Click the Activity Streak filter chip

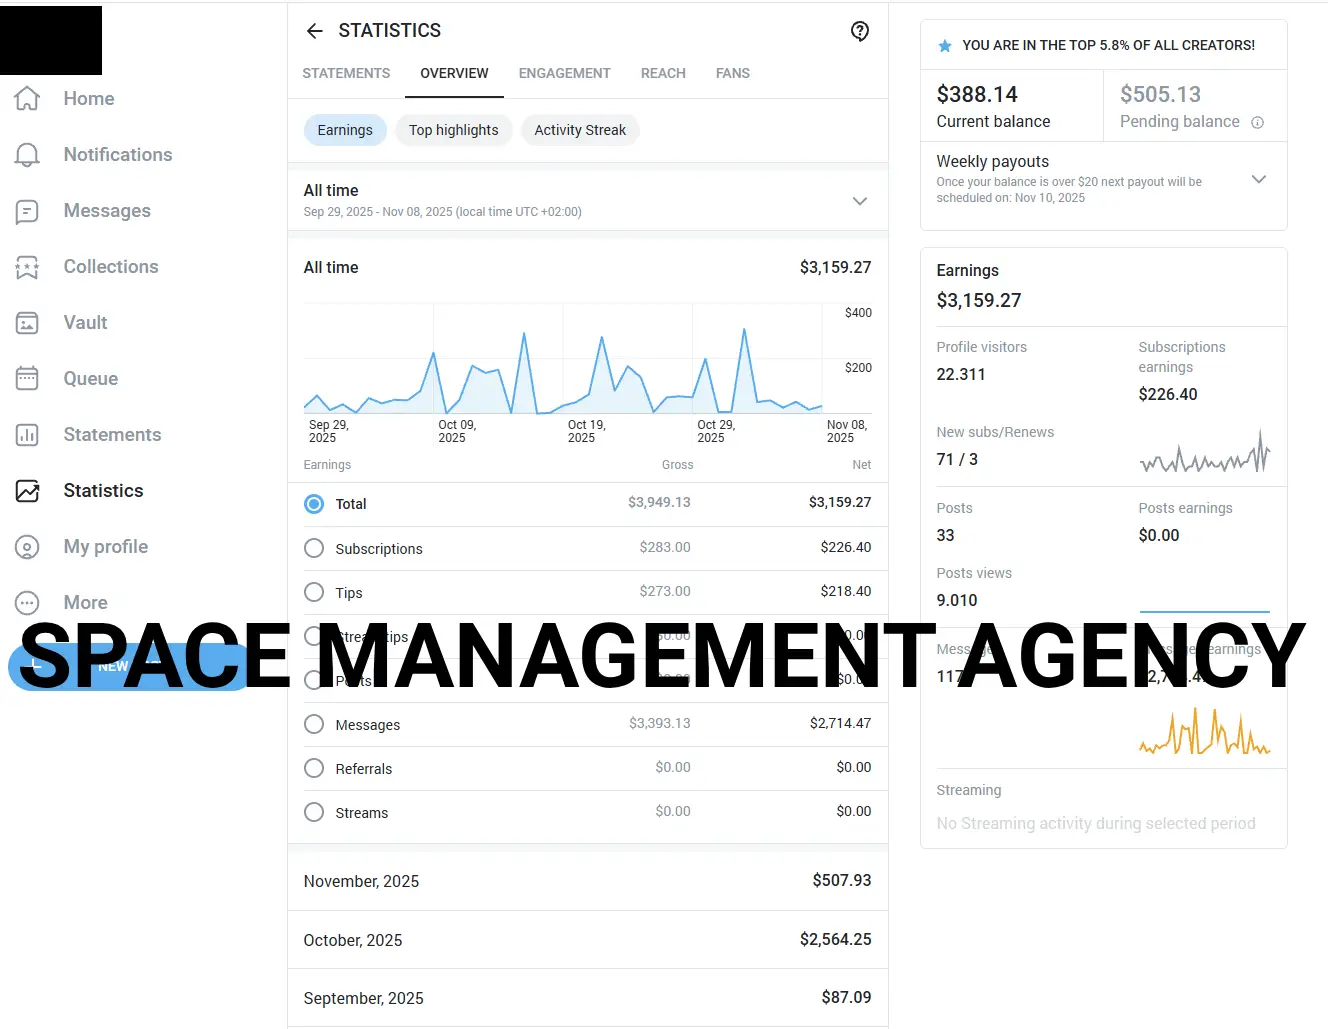[x=580, y=130]
